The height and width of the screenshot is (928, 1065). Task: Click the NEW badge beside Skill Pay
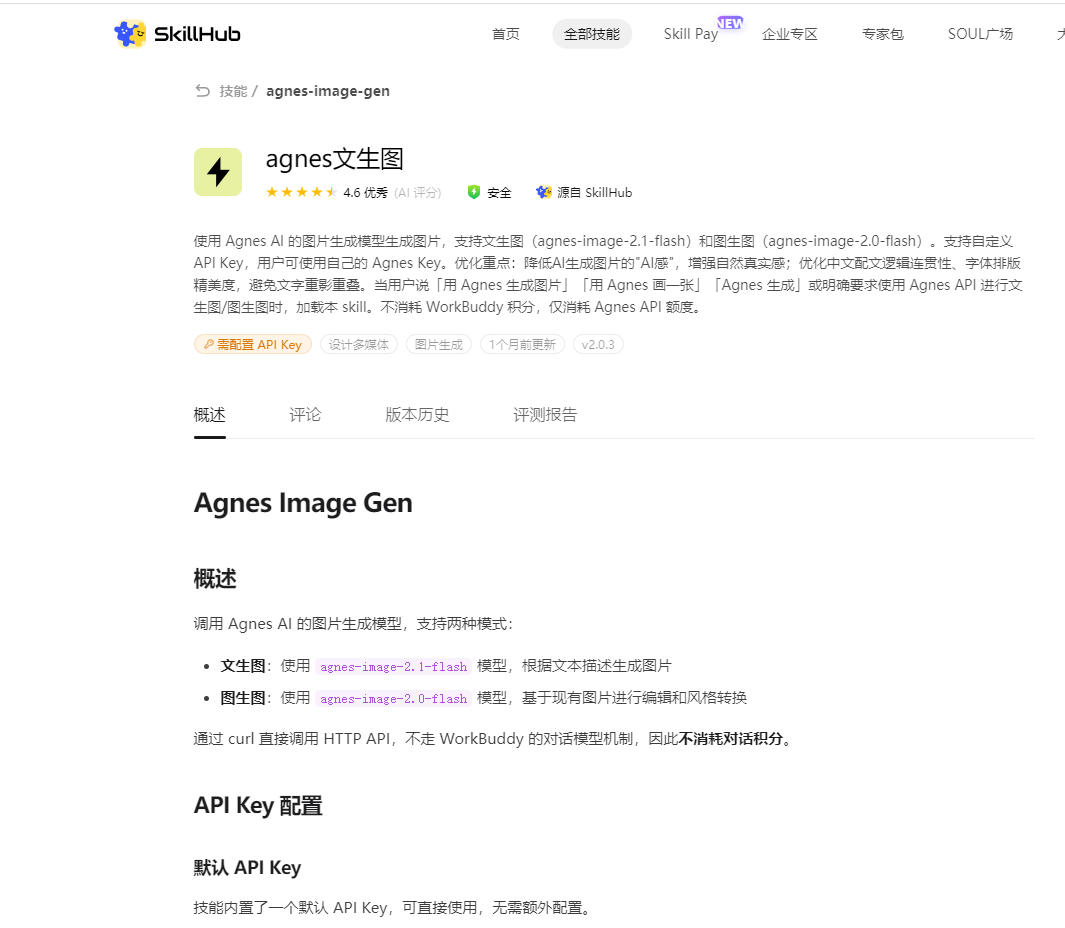point(730,23)
